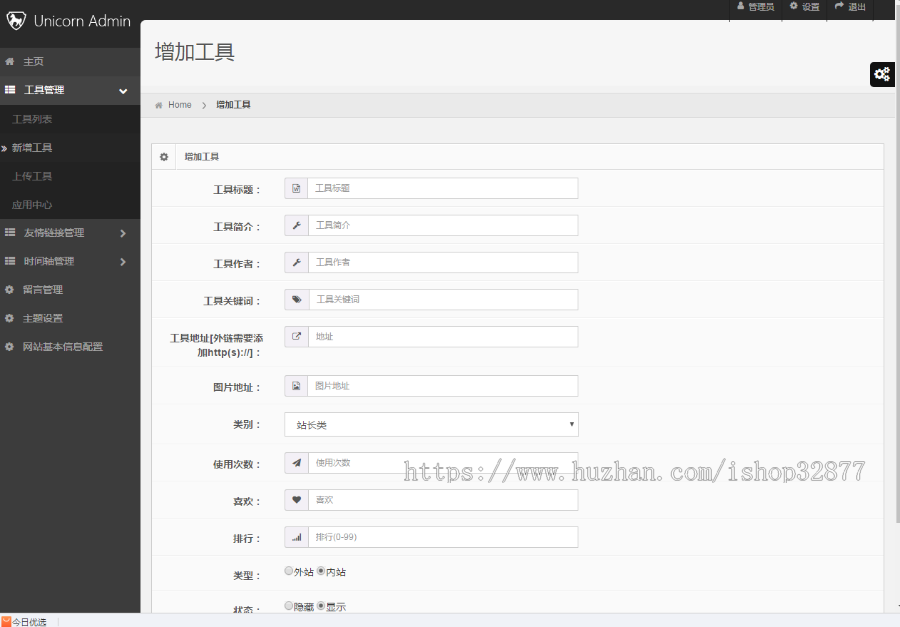
Task: Open 设置 in the top bar
Action: pos(810,7)
